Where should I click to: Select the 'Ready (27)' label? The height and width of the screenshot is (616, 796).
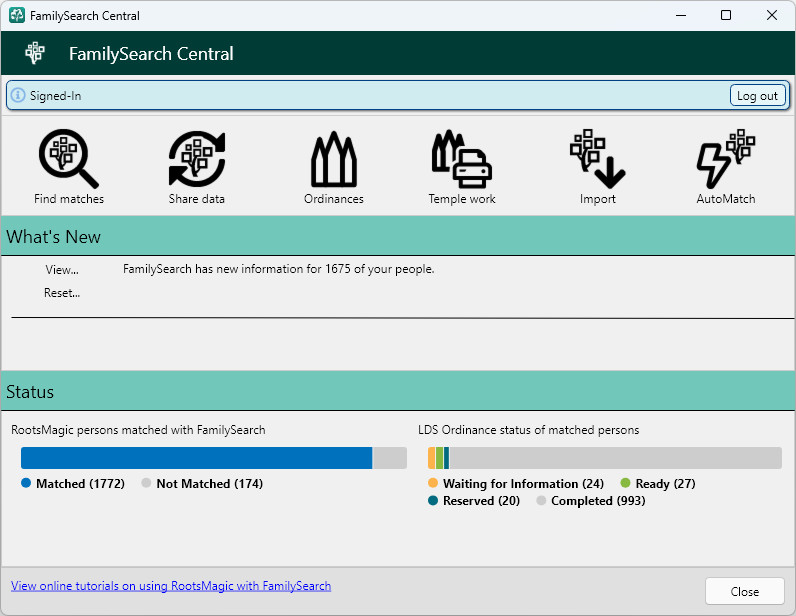coord(666,483)
